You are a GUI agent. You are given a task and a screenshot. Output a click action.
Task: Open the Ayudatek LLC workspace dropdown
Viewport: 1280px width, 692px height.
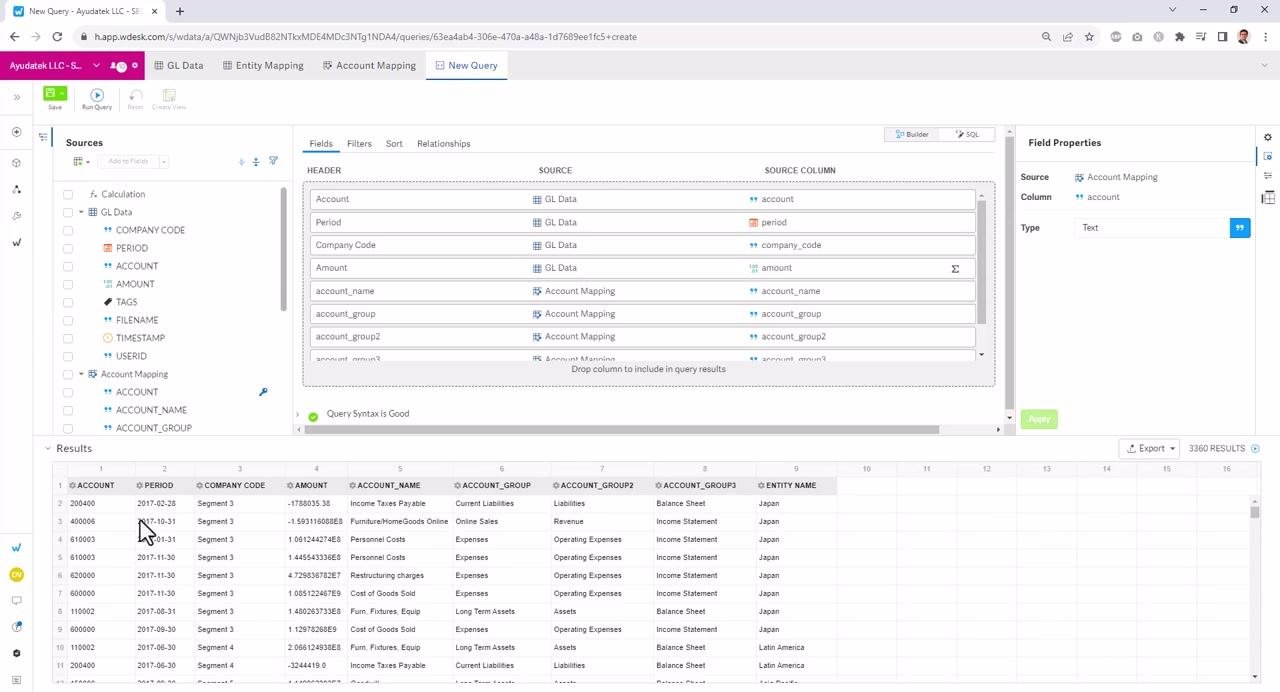click(x=96, y=66)
